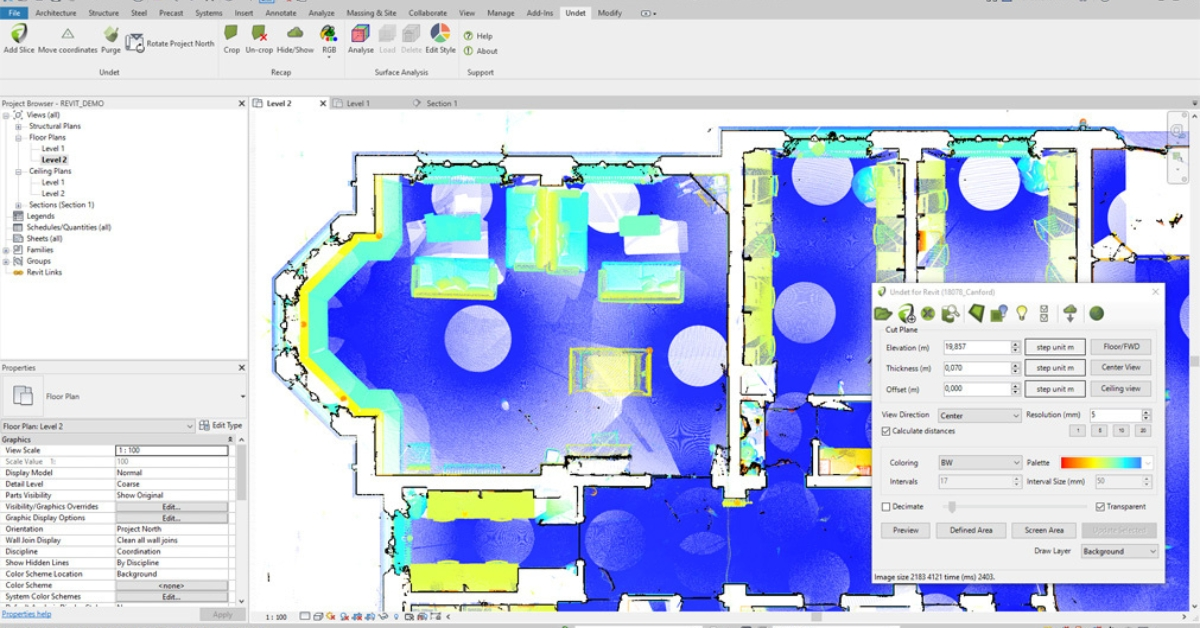Click the Defined Area button
The height and width of the screenshot is (628, 1200).
pos(971,530)
